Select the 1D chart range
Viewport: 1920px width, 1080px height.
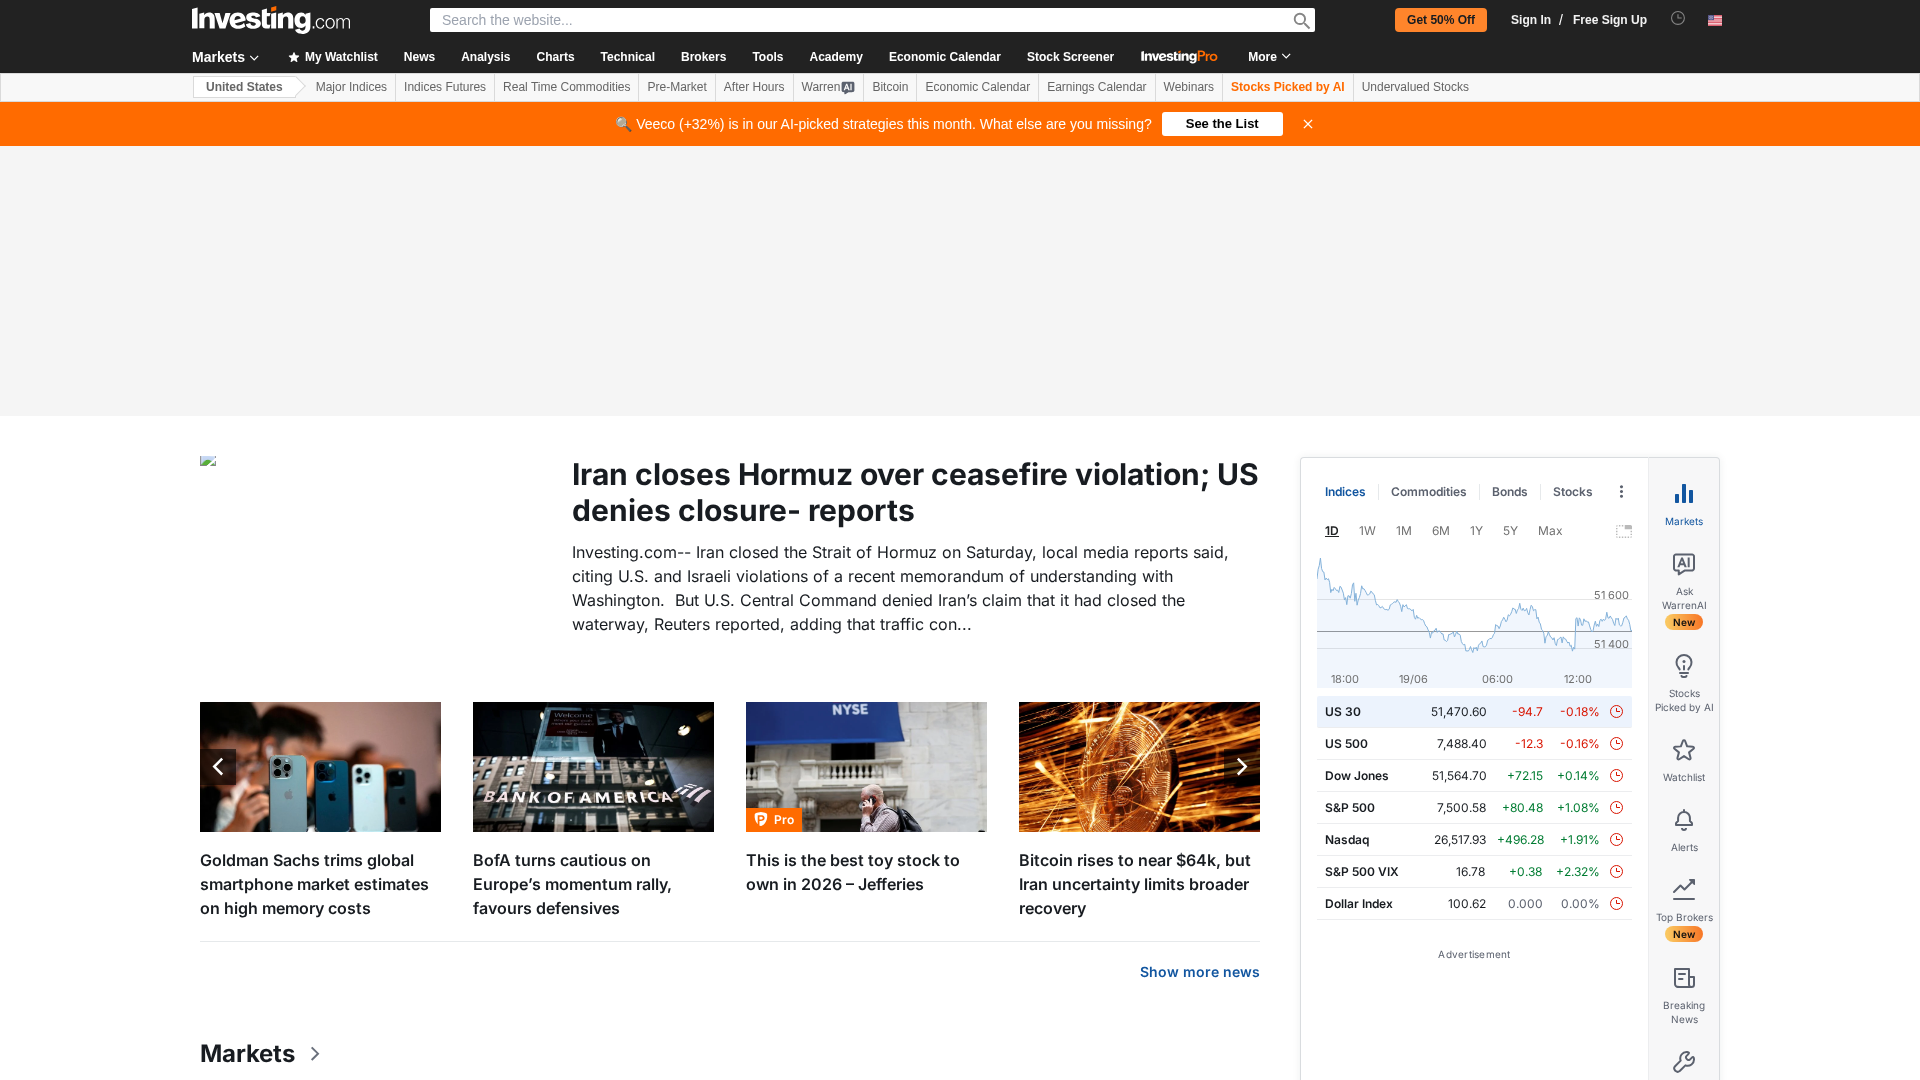click(x=1332, y=531)
